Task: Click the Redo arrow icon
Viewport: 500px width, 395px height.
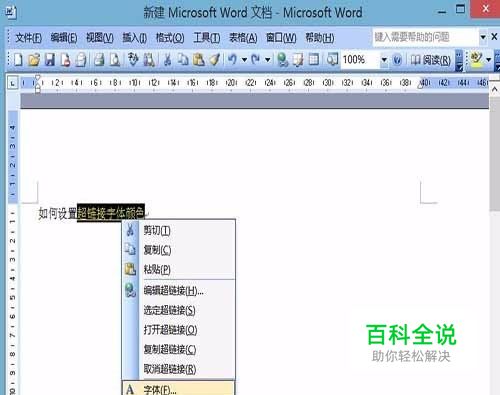Action: click(x=256, y=60)
